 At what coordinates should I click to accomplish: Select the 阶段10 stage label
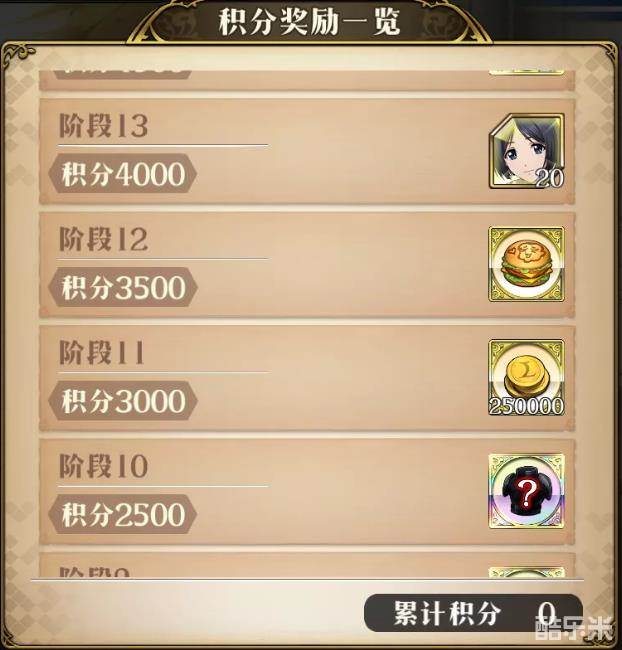tap(104, 466)
